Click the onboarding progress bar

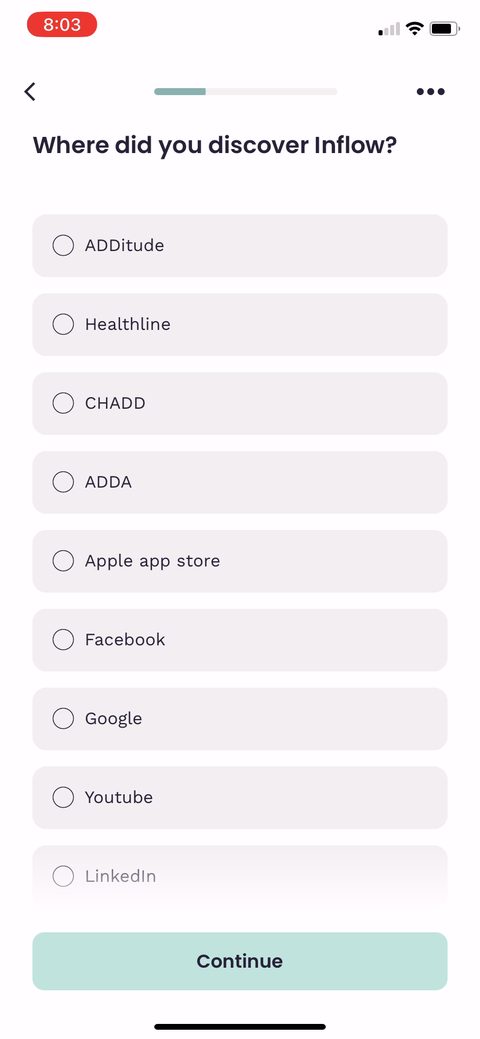tap(245, 91)
